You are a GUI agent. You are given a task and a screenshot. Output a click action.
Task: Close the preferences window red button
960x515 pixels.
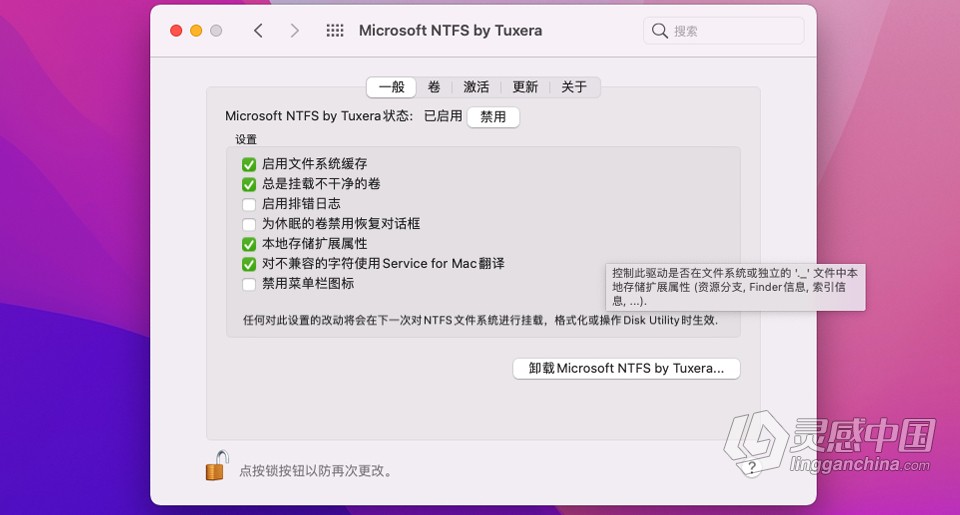176,31
